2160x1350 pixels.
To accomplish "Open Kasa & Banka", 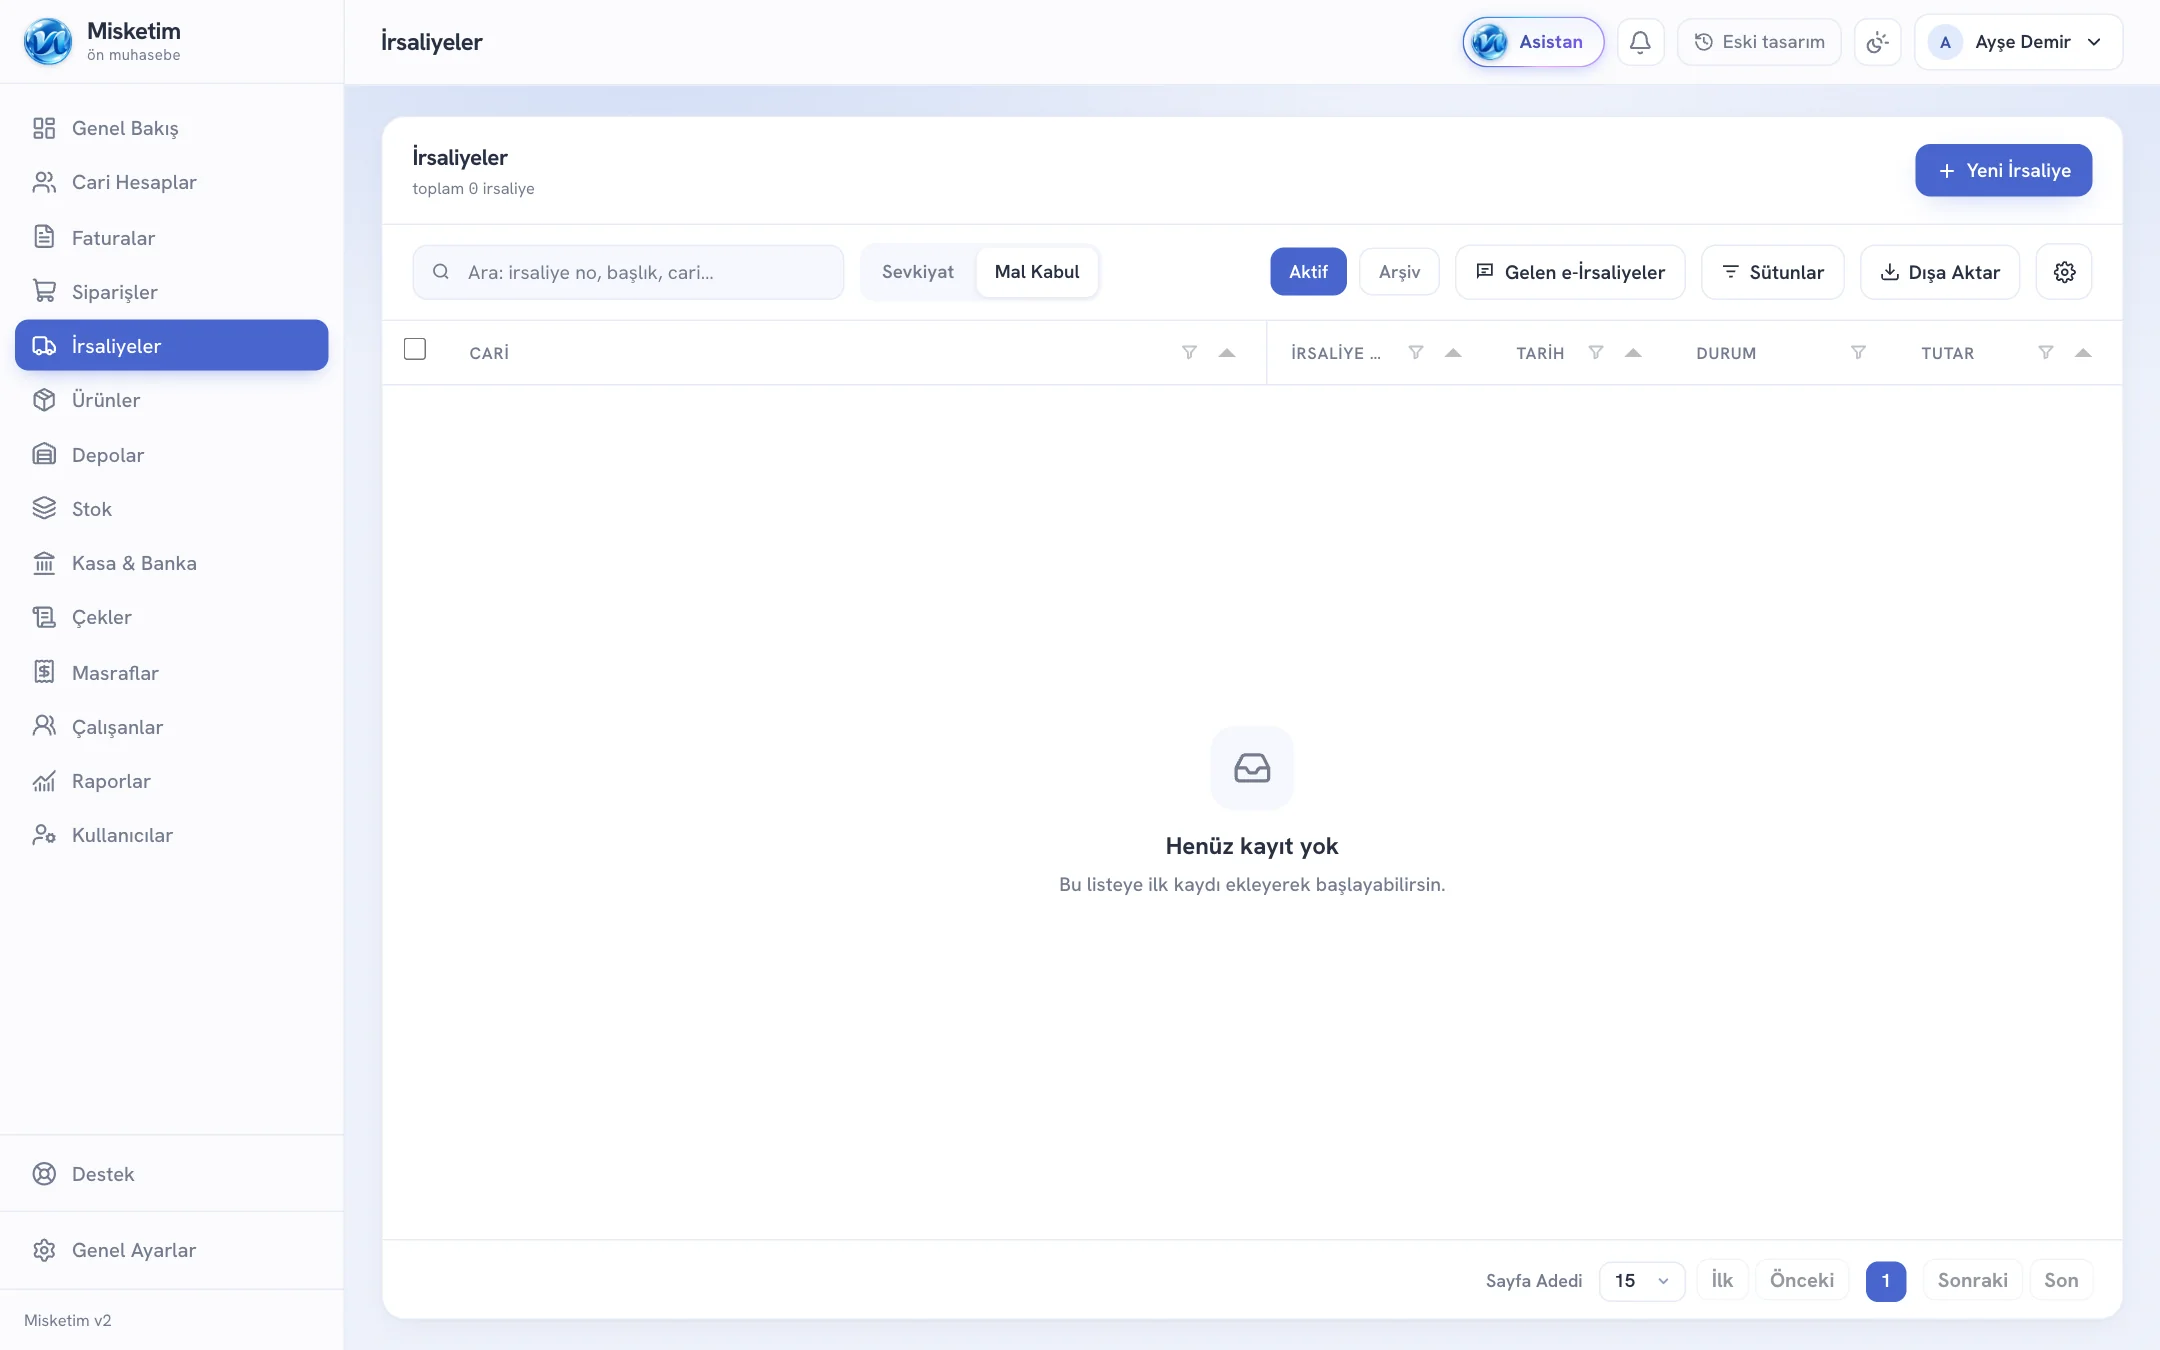I will pyautogui.click(x=172, y=563).
